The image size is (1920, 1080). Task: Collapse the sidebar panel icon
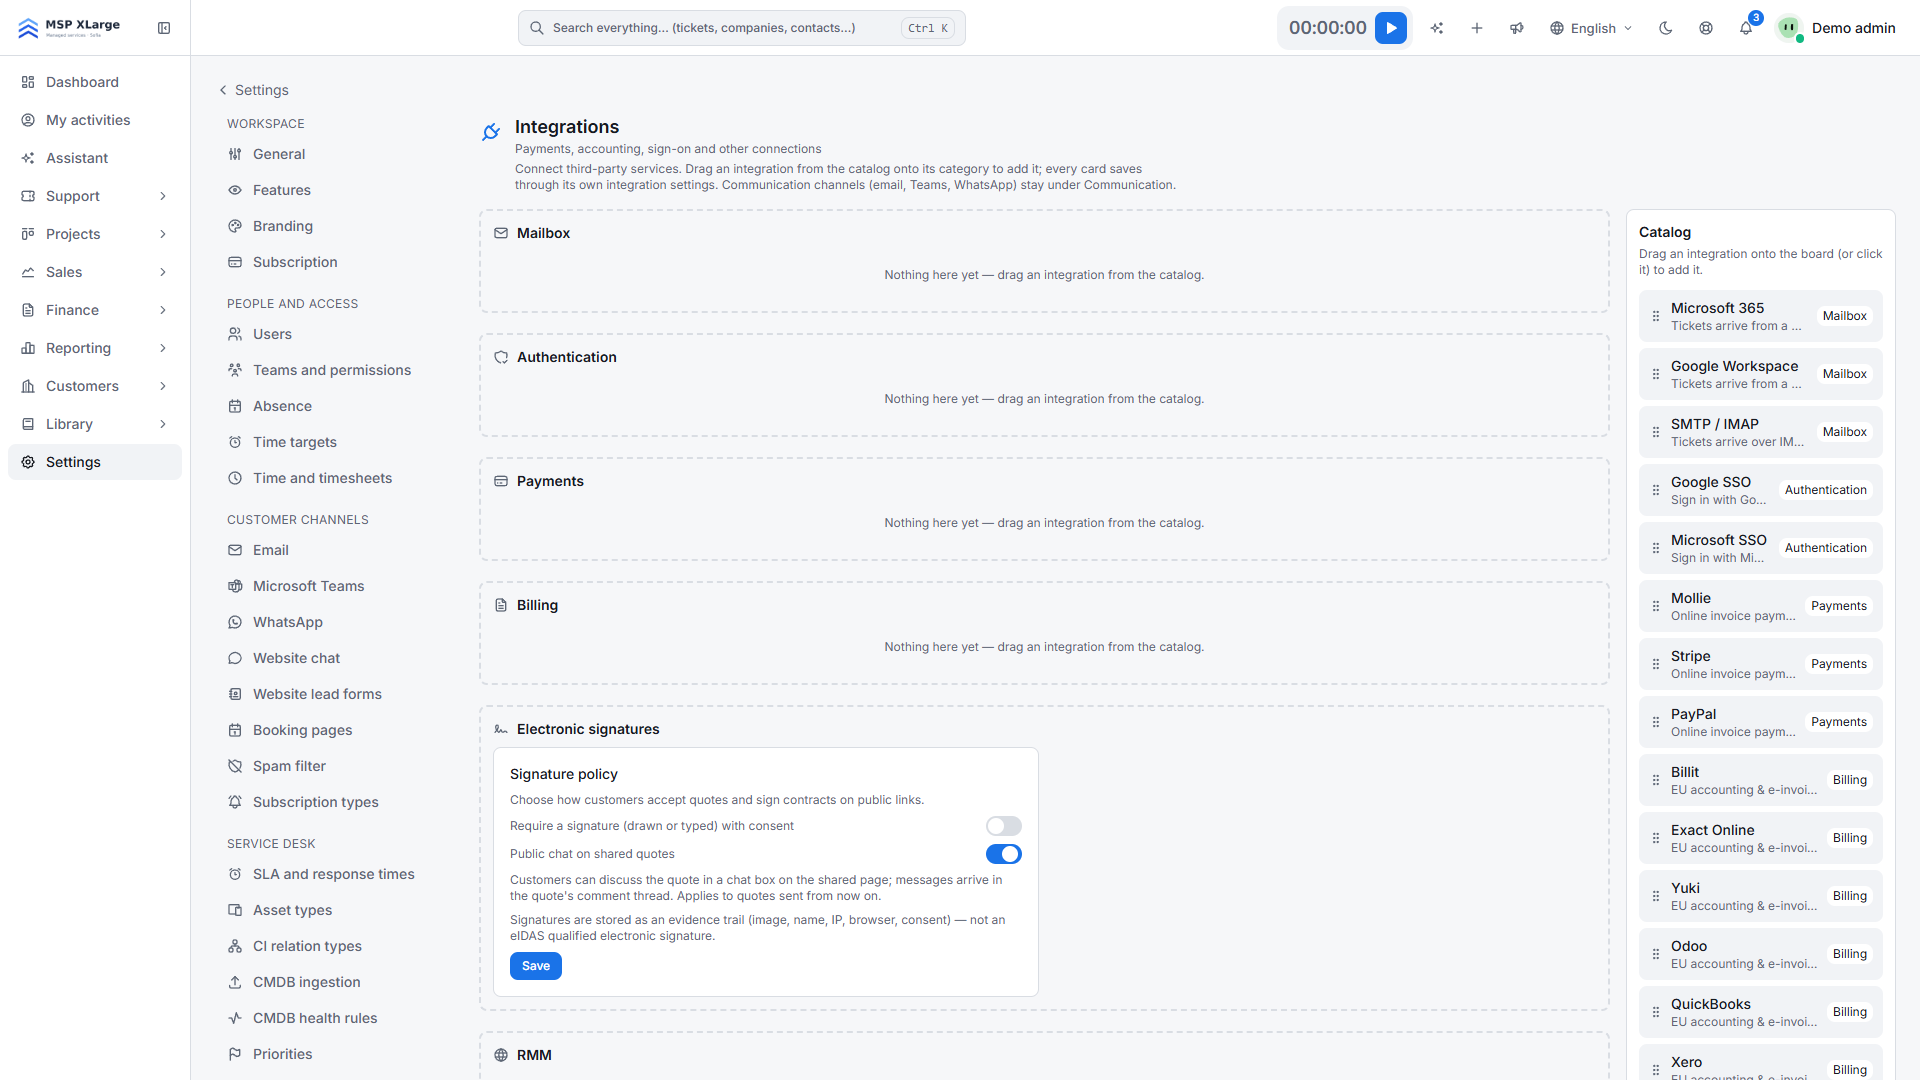[x=164, y=28]
